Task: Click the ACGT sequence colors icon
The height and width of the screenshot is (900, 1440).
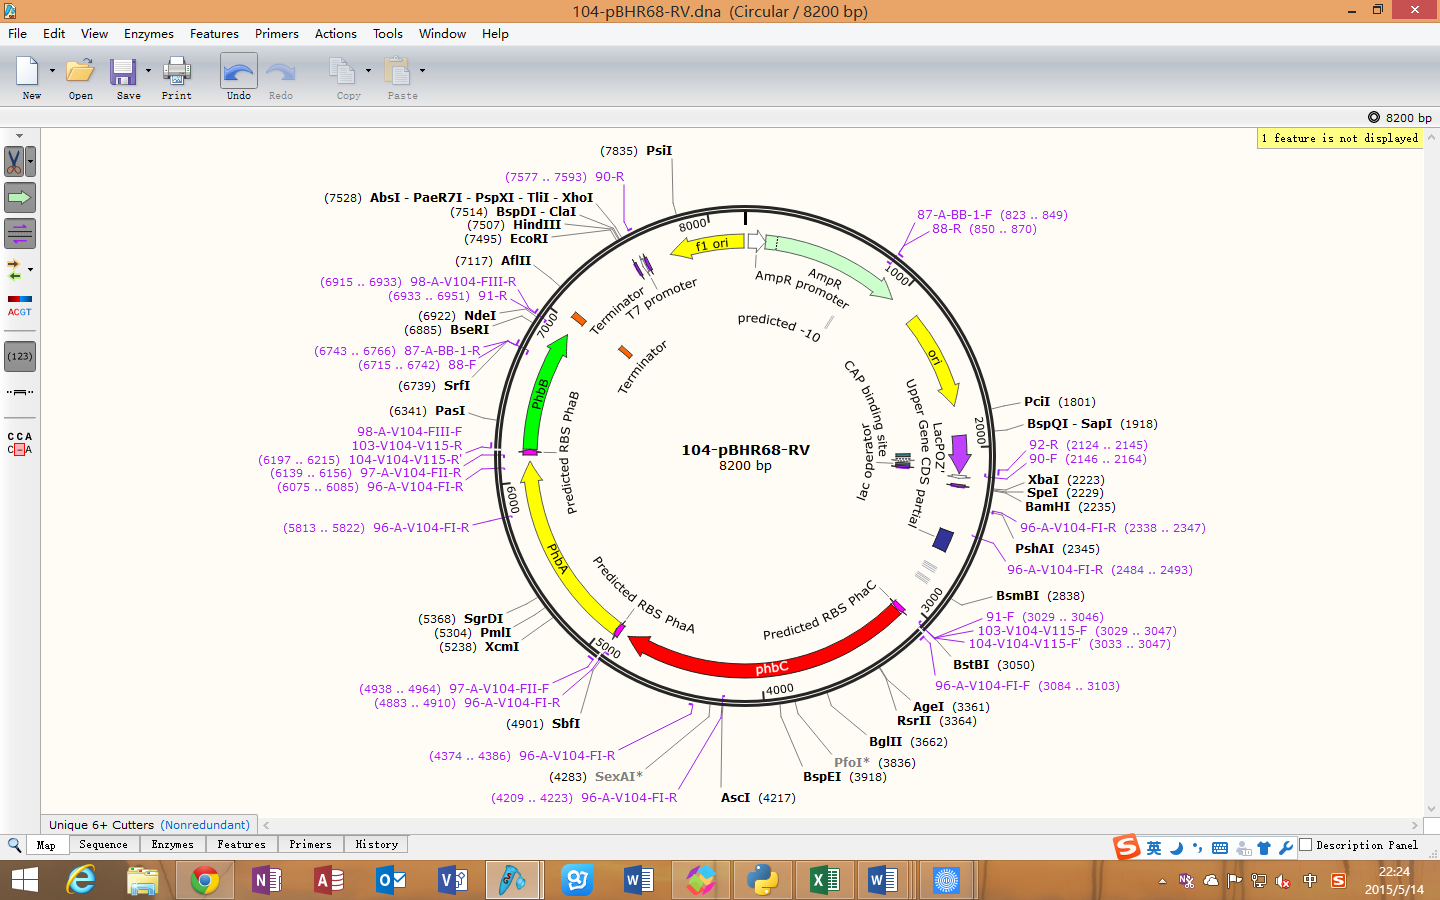Action: click(20, 305)
